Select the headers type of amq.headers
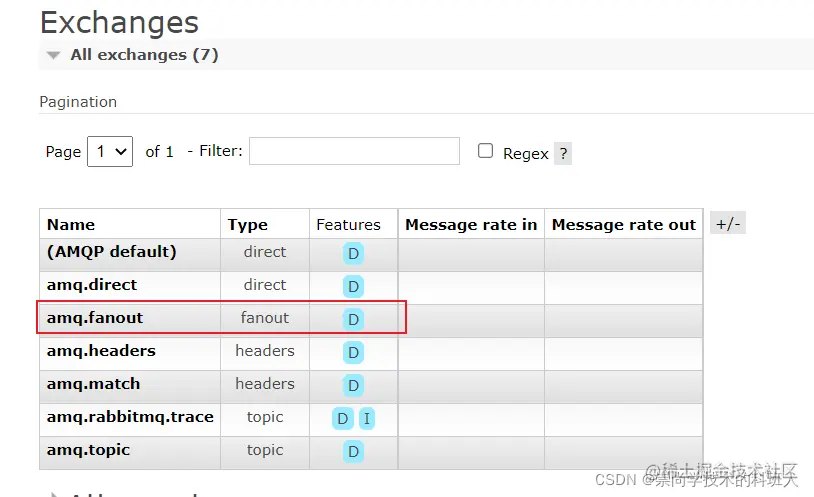This screenshot has width=814, height=497. (x=265, y=351)
